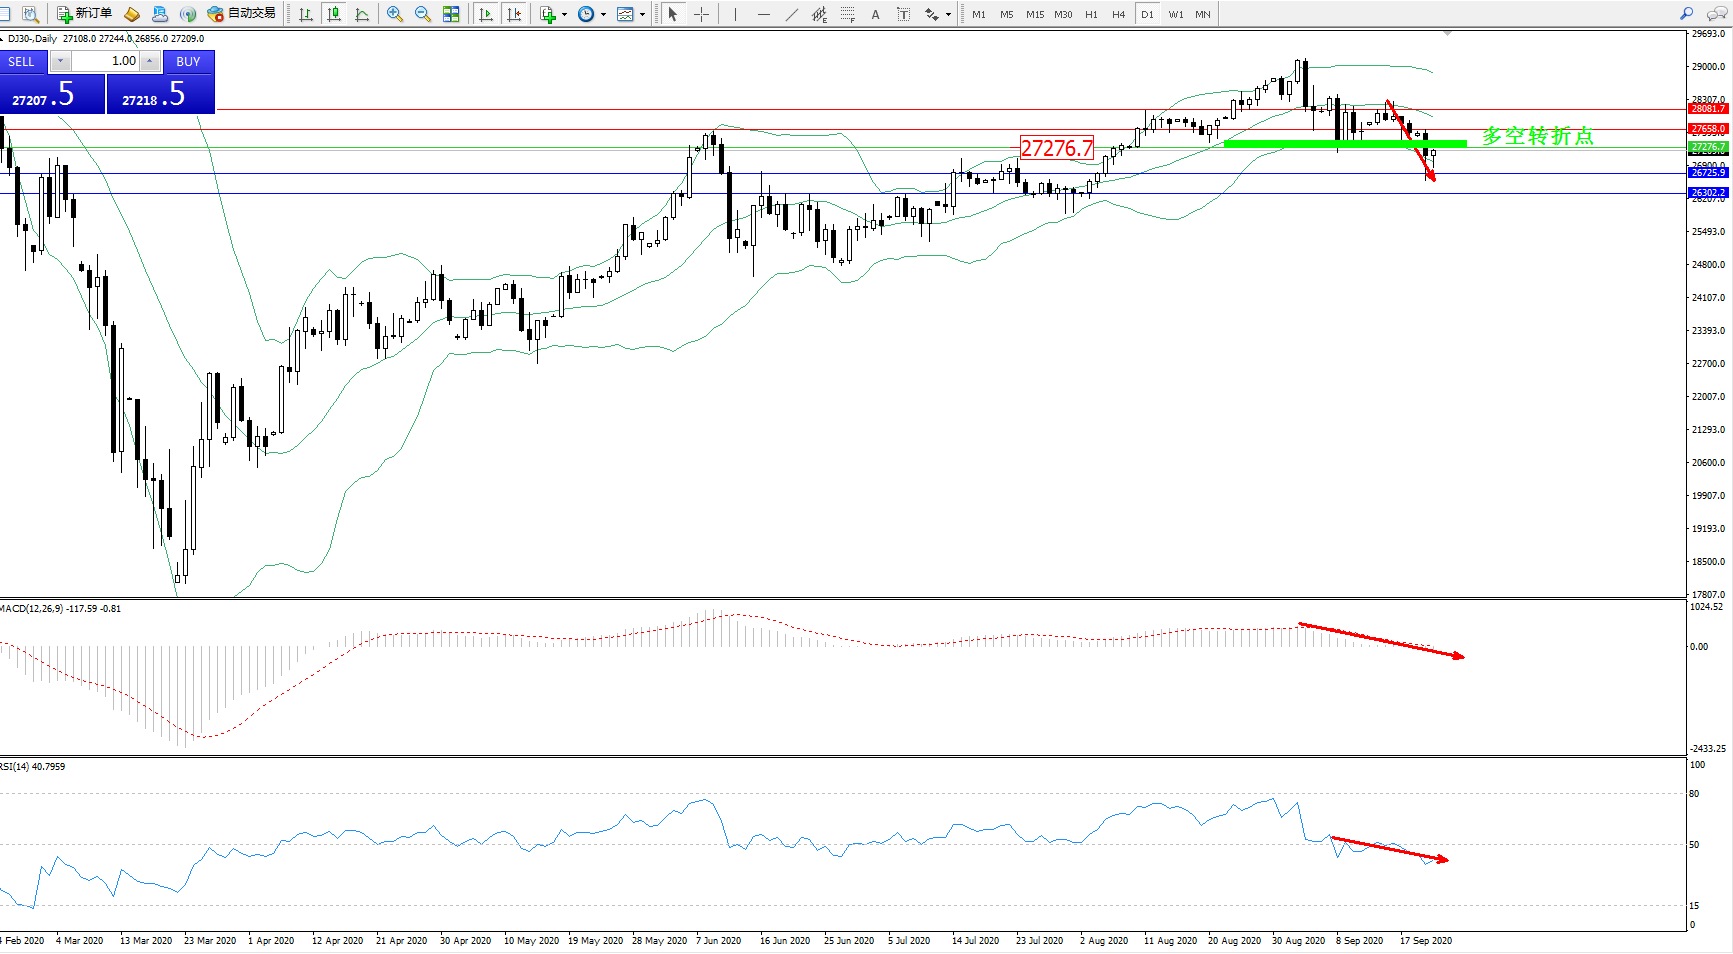The image size is (1733, 954).
Task: Choose the Fibonacci retracement tool
Action: point(848,14)
